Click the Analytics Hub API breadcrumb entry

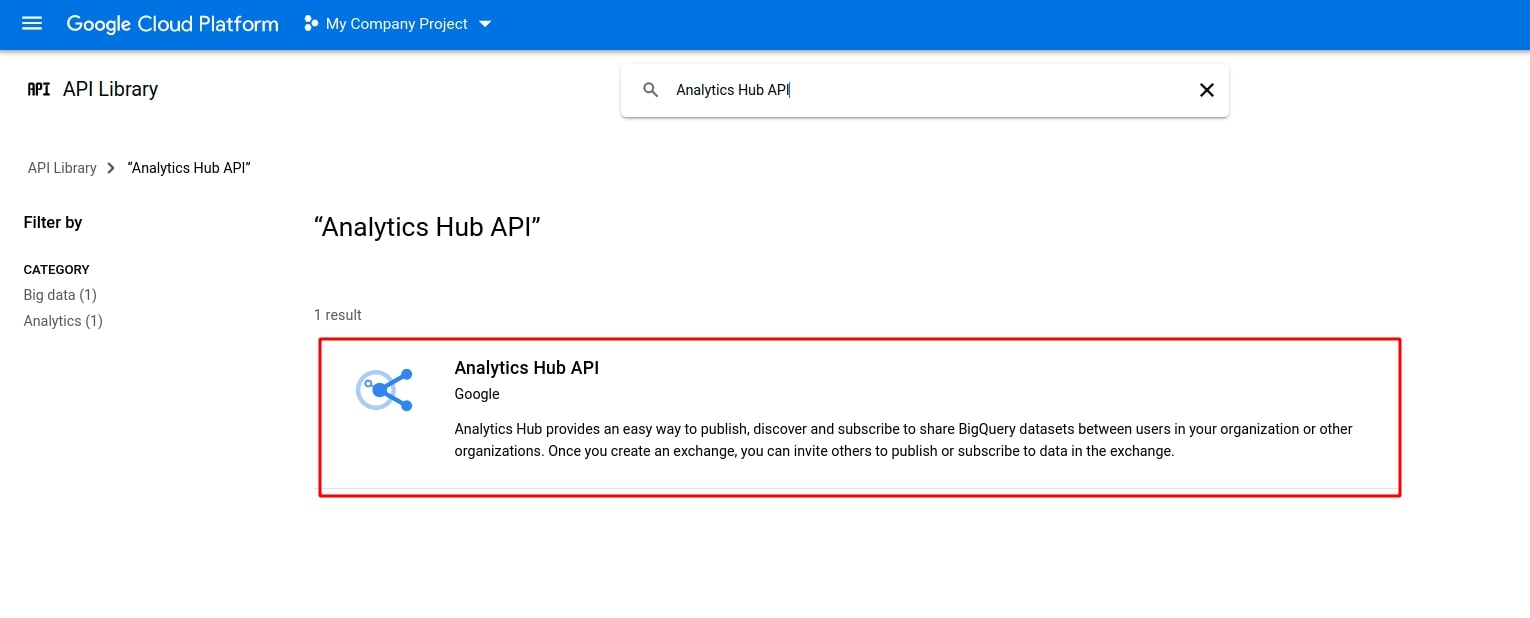click(188, 168)
